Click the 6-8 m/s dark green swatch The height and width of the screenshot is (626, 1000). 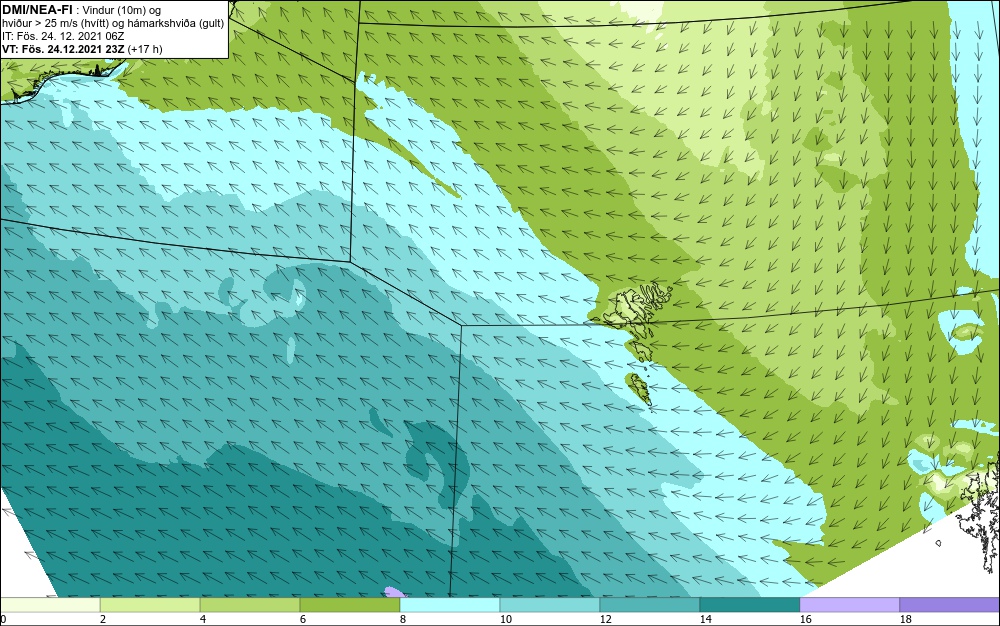(x=349, y=605)
